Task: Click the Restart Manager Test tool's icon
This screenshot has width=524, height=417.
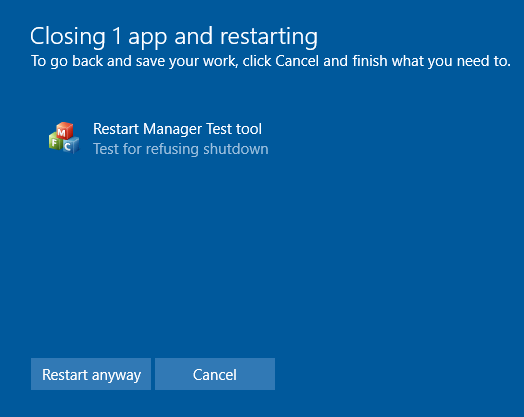Action: click(64, 138)
